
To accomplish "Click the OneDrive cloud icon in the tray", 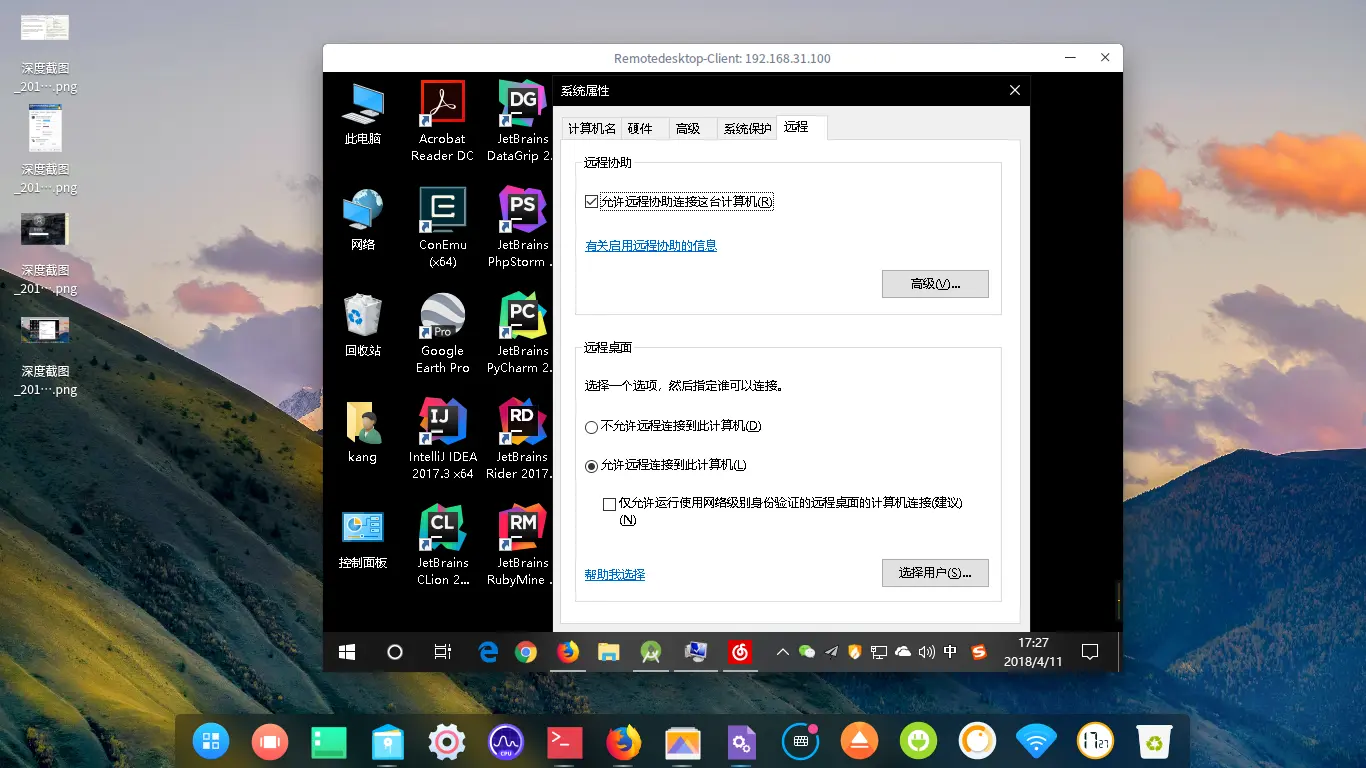I will click(x=901, y=652).
